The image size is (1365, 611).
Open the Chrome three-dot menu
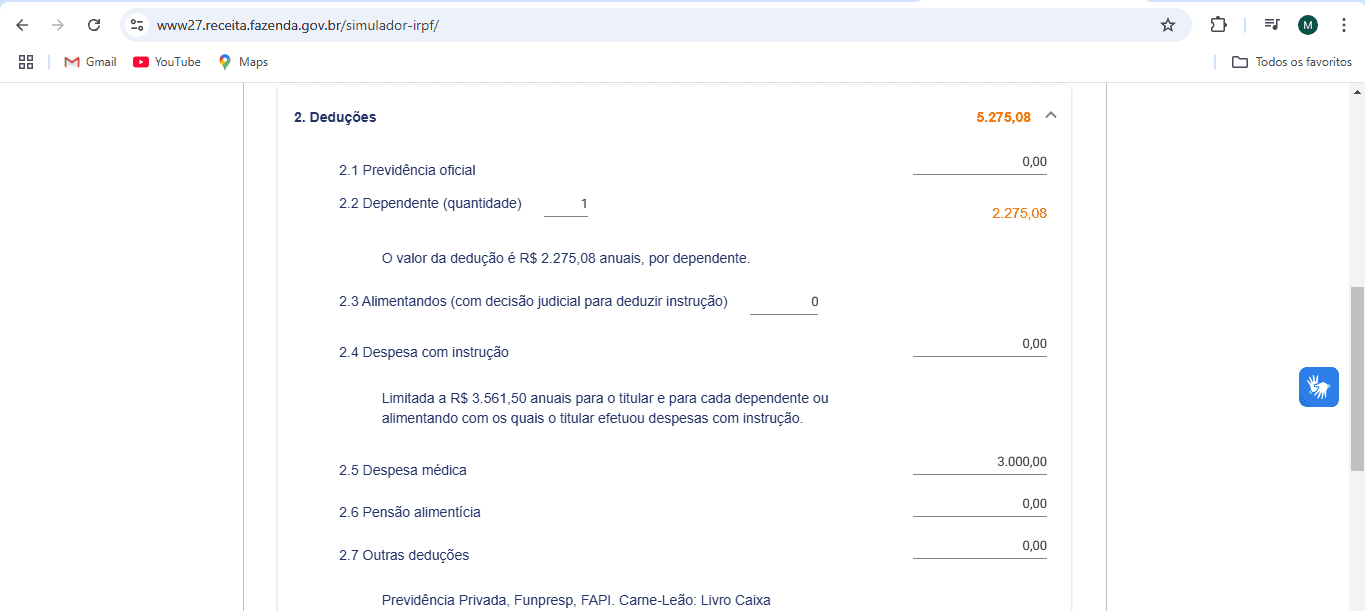[1344, 24]
